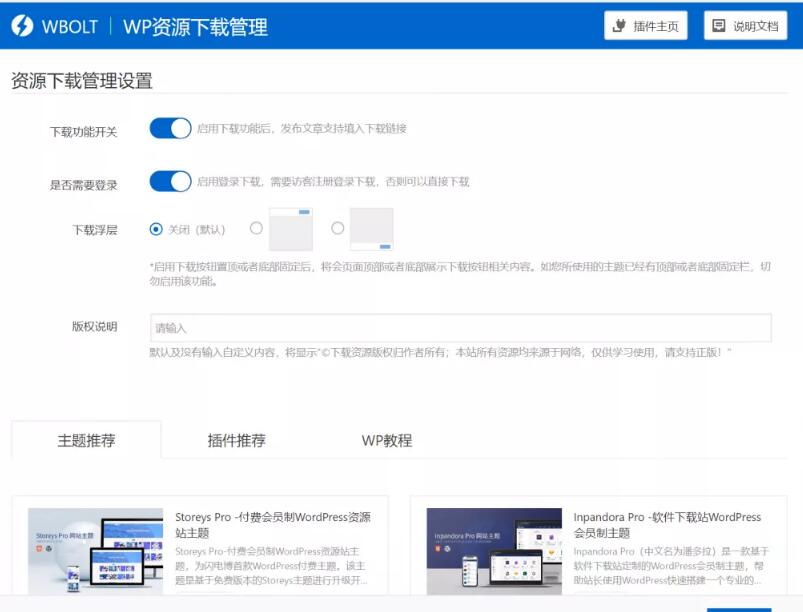Open the Storeys Pro theme title link
The height and width of the screenshot is (612, 803).
[273, 525]
